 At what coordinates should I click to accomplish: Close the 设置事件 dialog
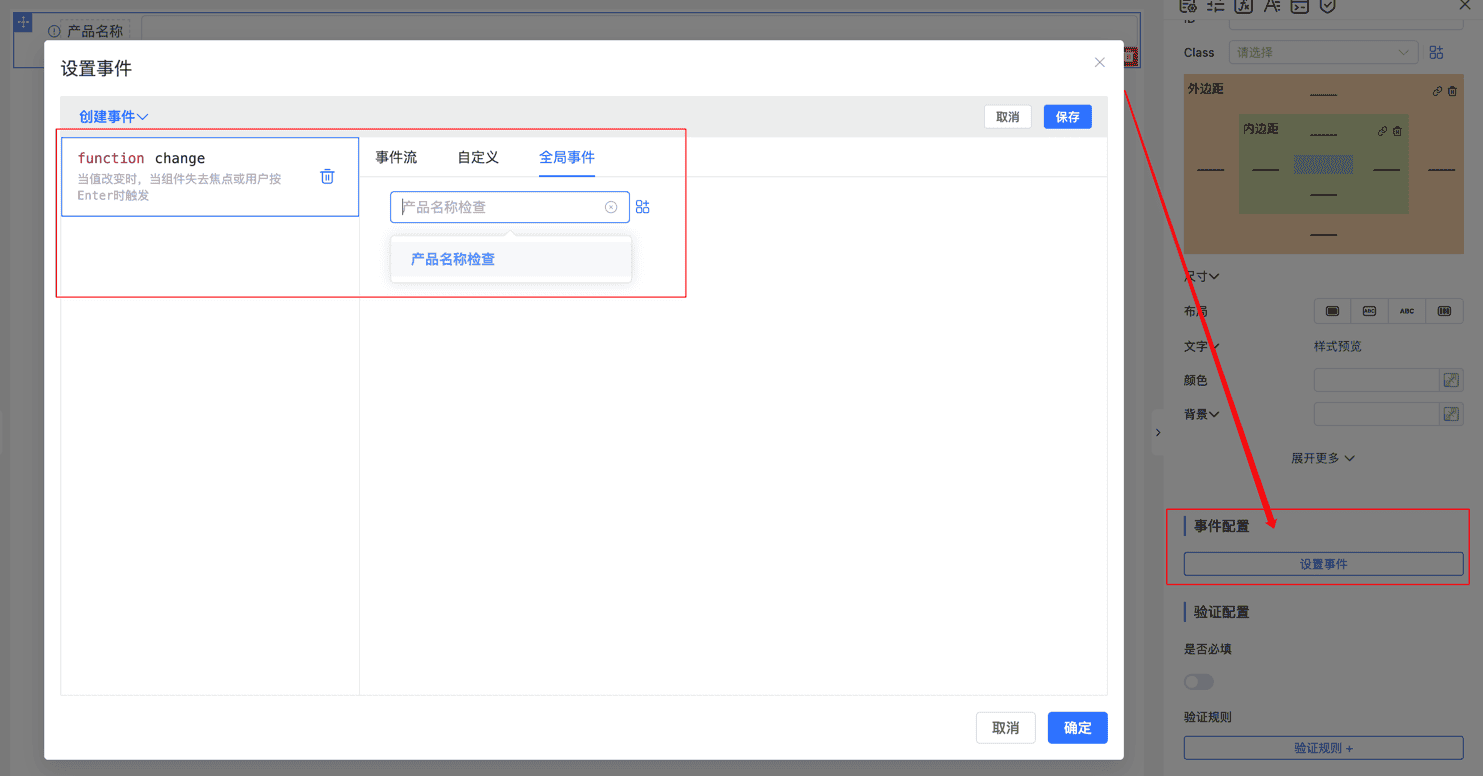click(x=1099, y=63)
